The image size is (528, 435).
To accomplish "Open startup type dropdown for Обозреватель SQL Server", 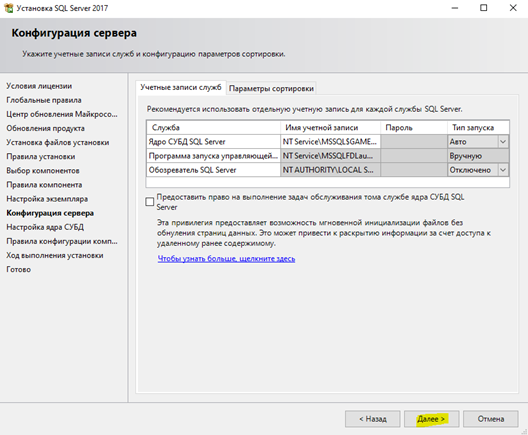I will click(x=503, y=170).
